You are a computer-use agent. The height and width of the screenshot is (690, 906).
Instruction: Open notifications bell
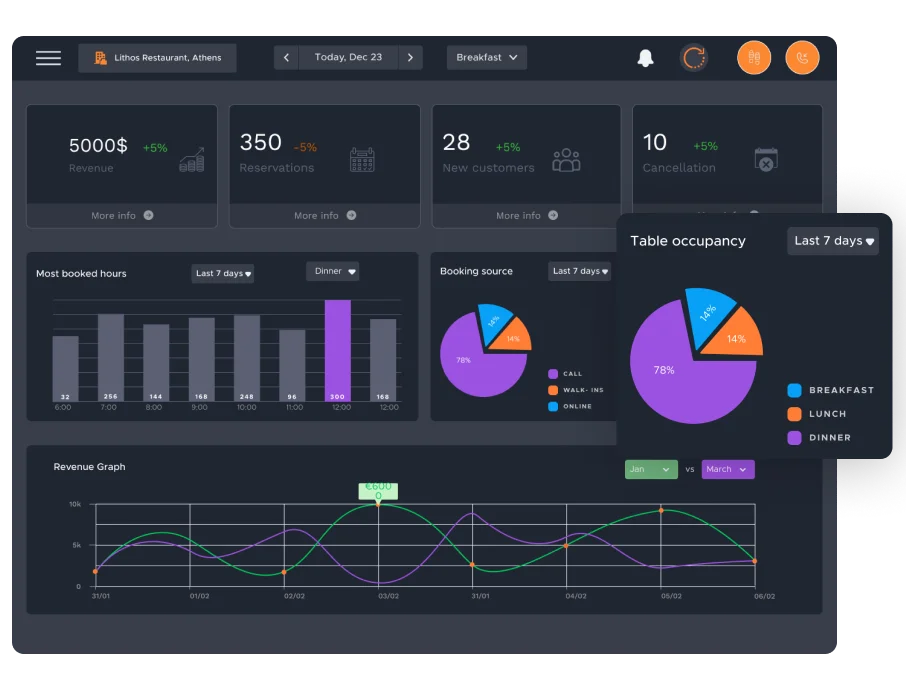tap(645, 58)
